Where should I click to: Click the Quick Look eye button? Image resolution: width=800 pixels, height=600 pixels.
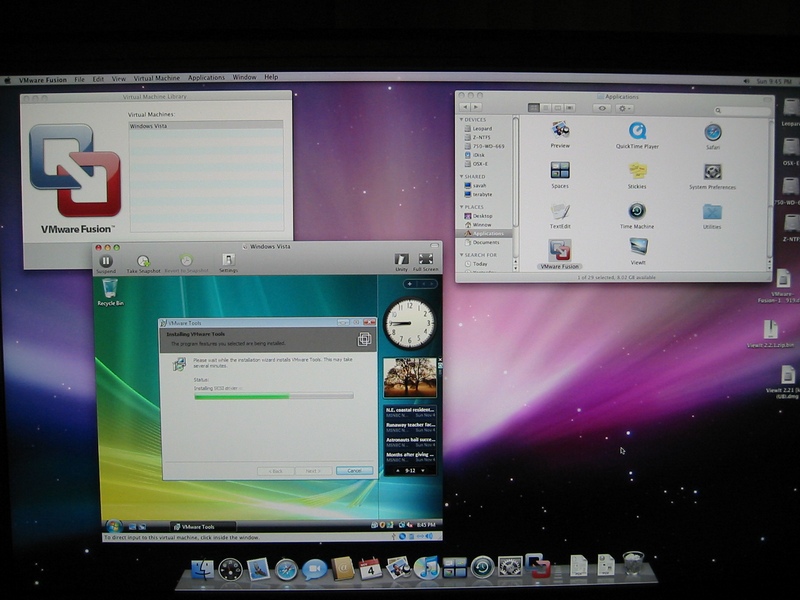tap(602, 108)
